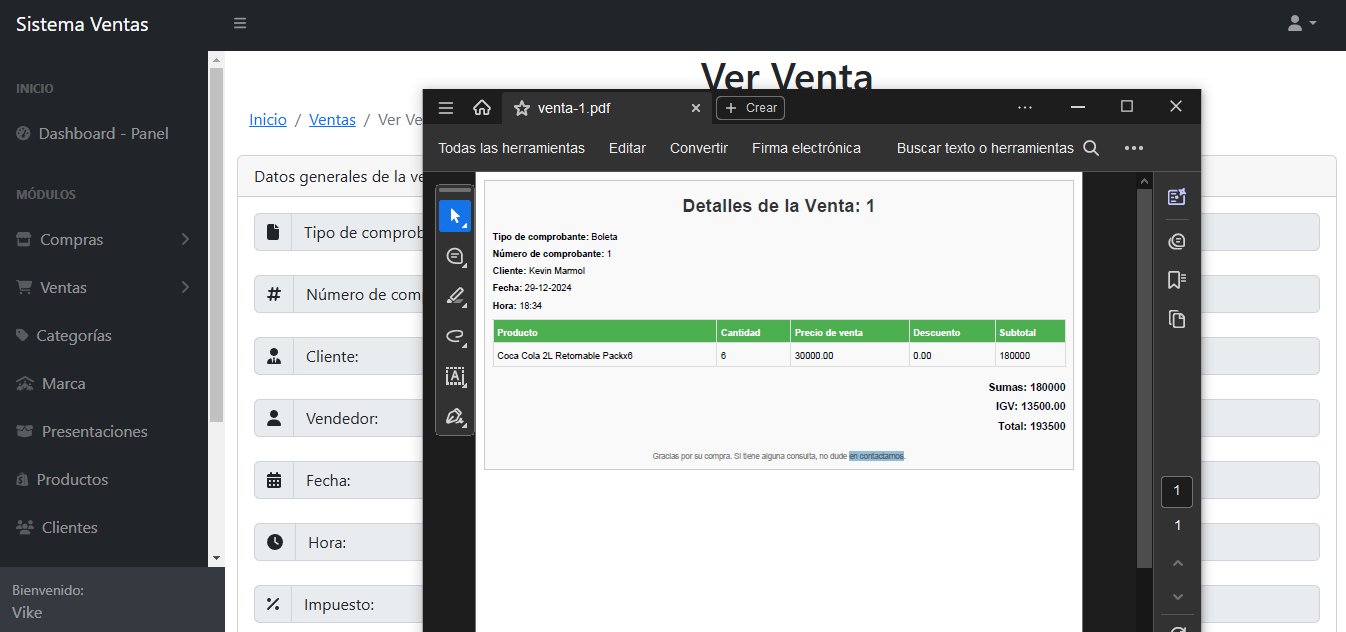
Task: Open the search text magnifier in Acrobat
Action: 1091,147
